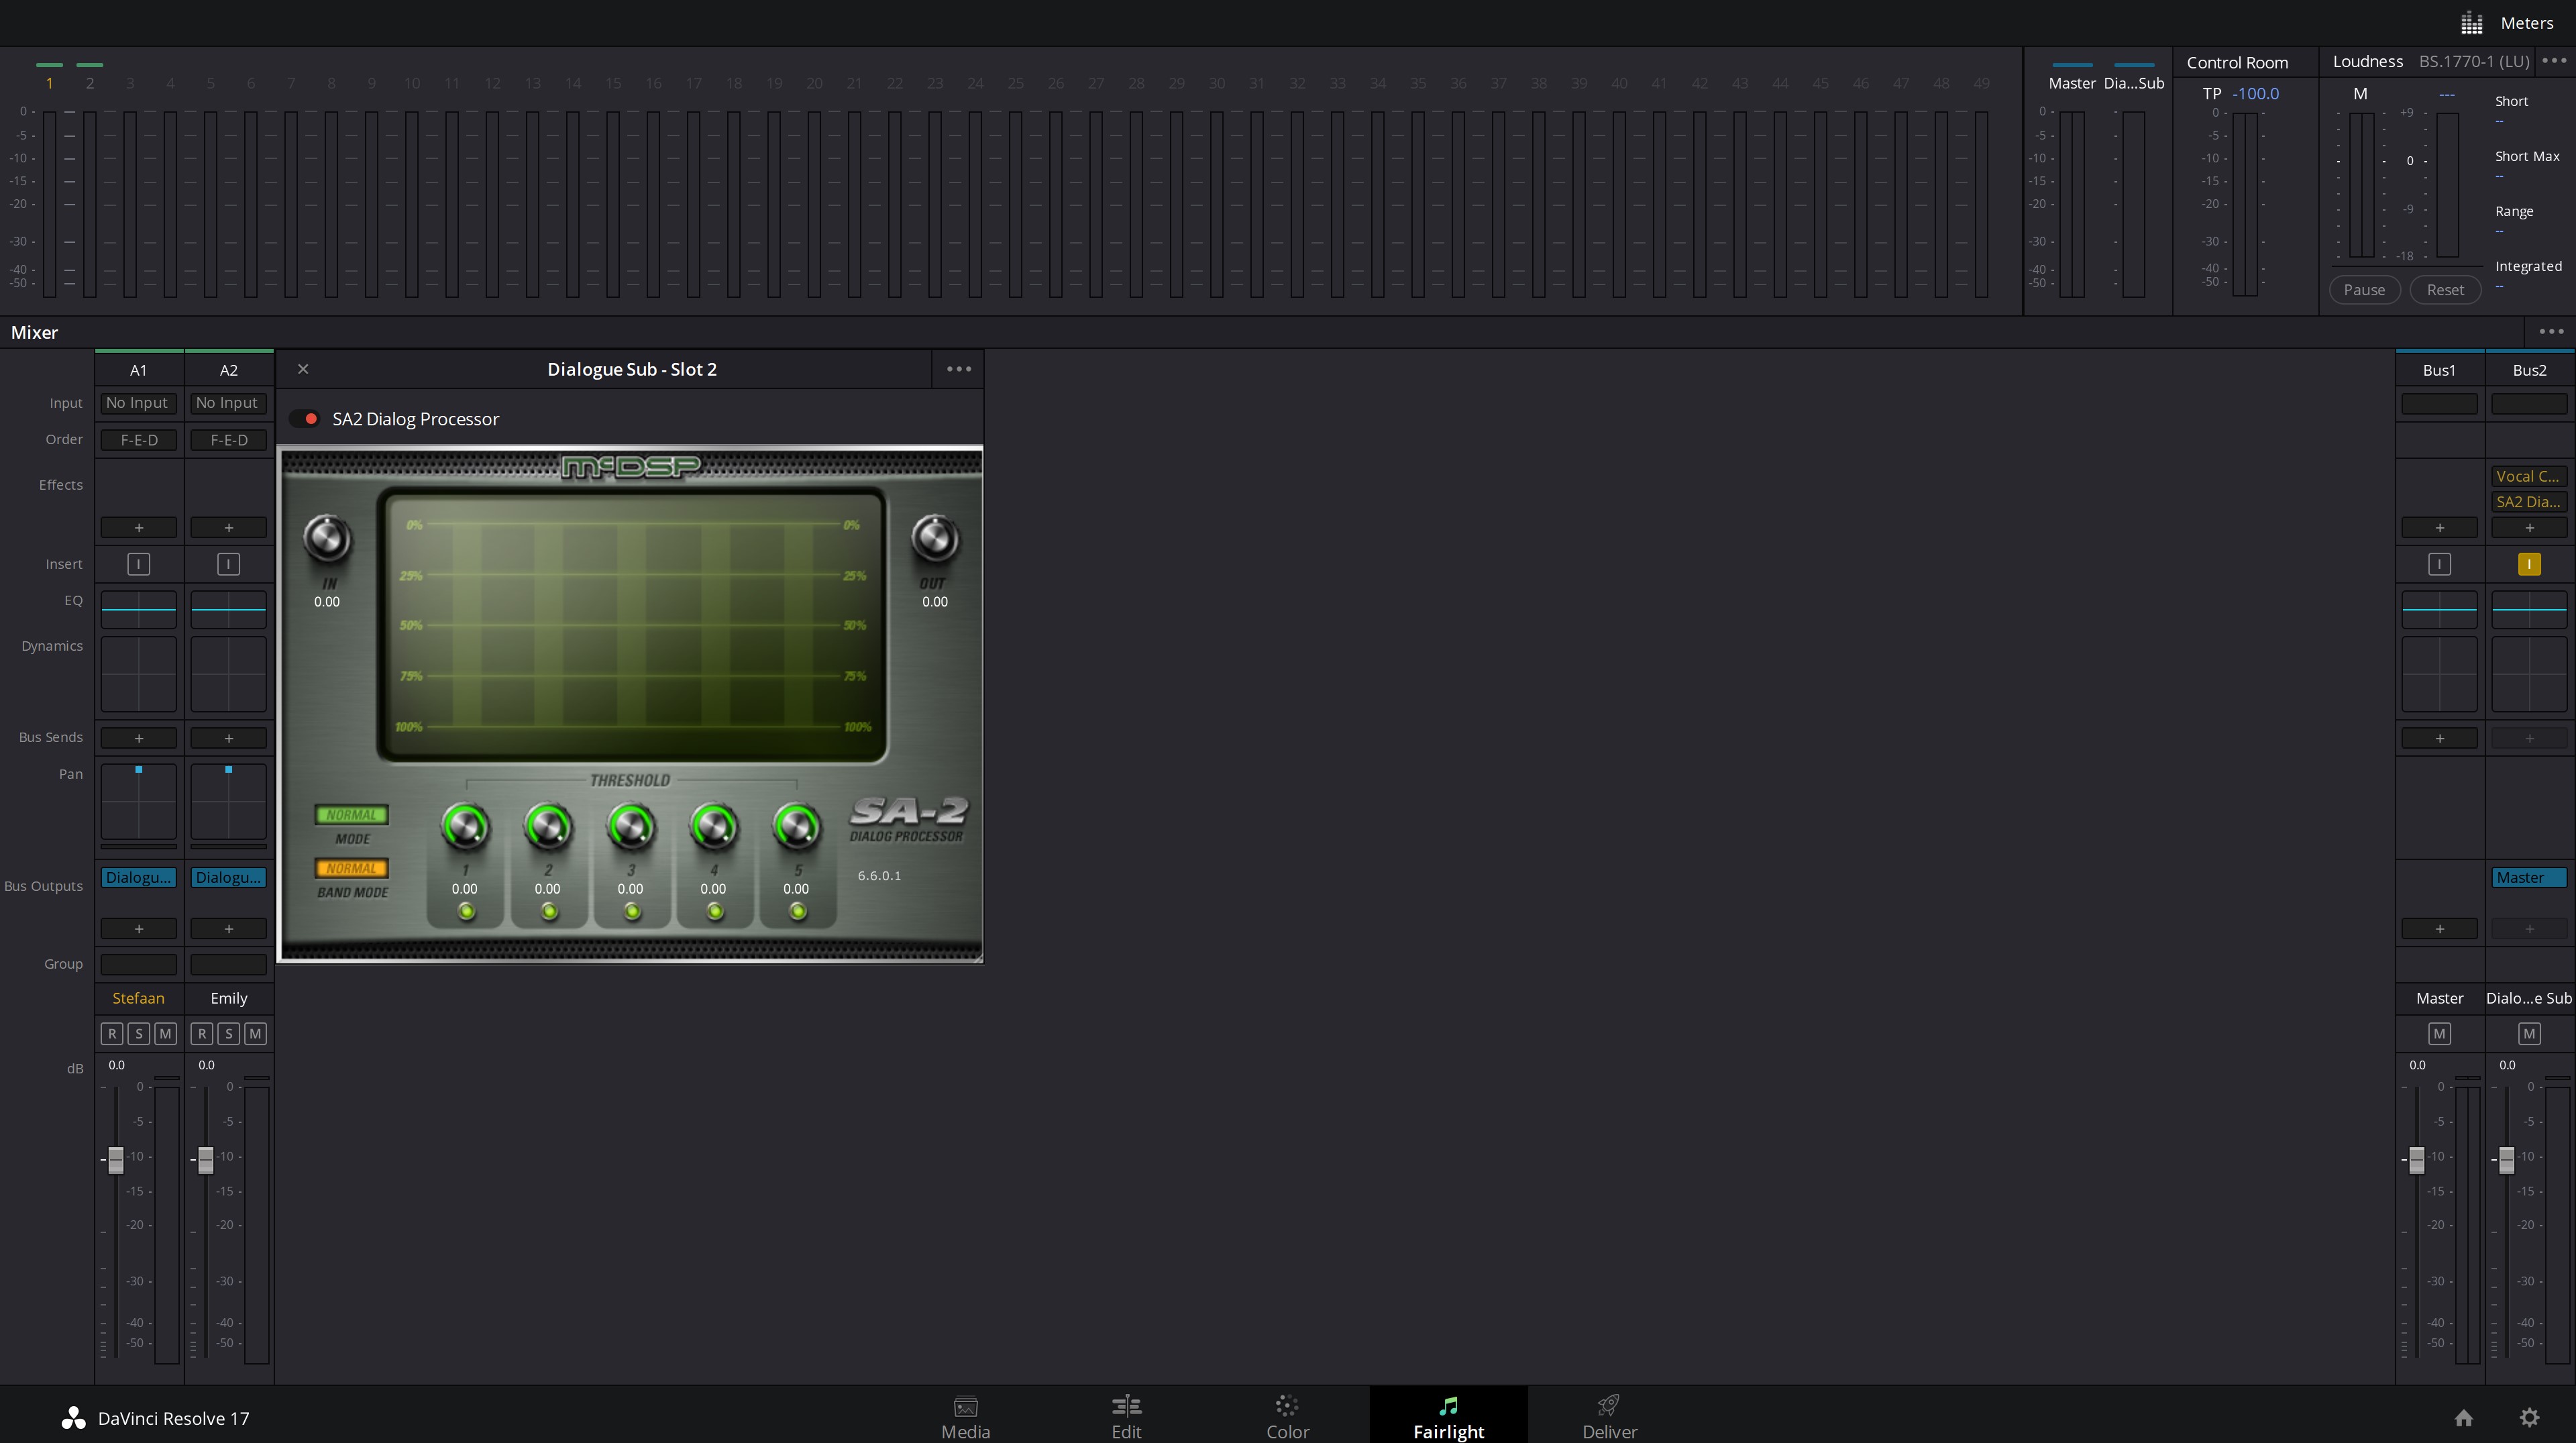Click the Stefaan track name

tap(138, 998)
